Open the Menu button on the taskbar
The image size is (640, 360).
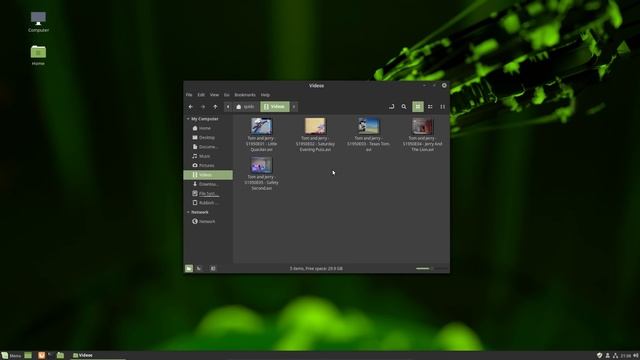(11, 356)
